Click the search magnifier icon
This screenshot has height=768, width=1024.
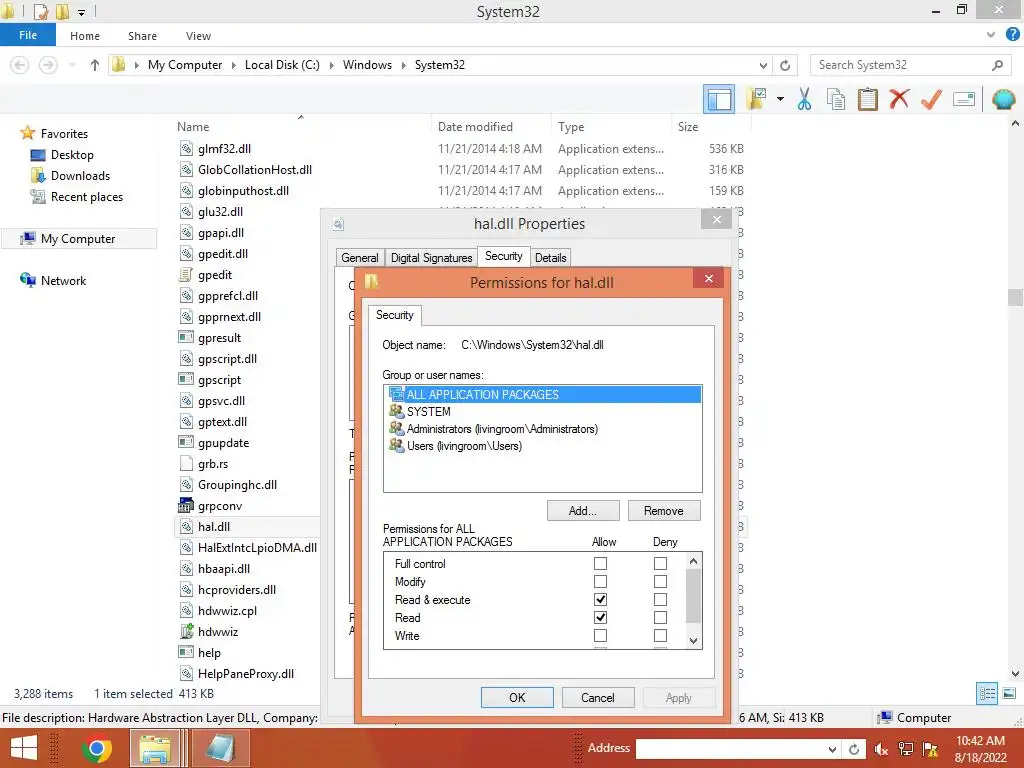click(x=997, y=65)
